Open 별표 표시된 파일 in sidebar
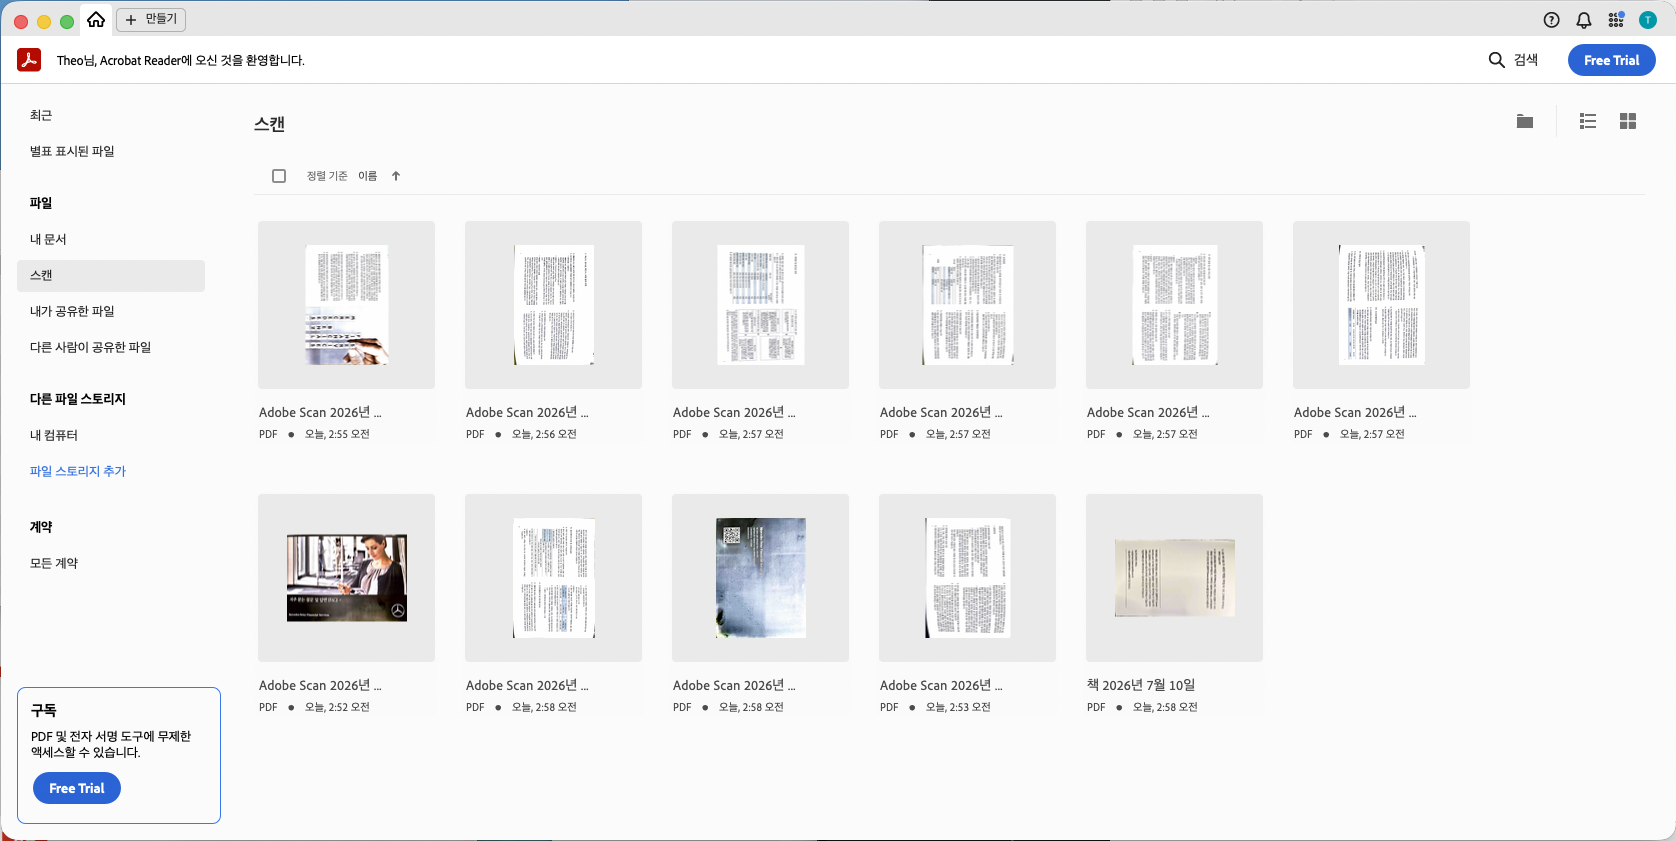 pyautogui.click(x=111, y=151)
